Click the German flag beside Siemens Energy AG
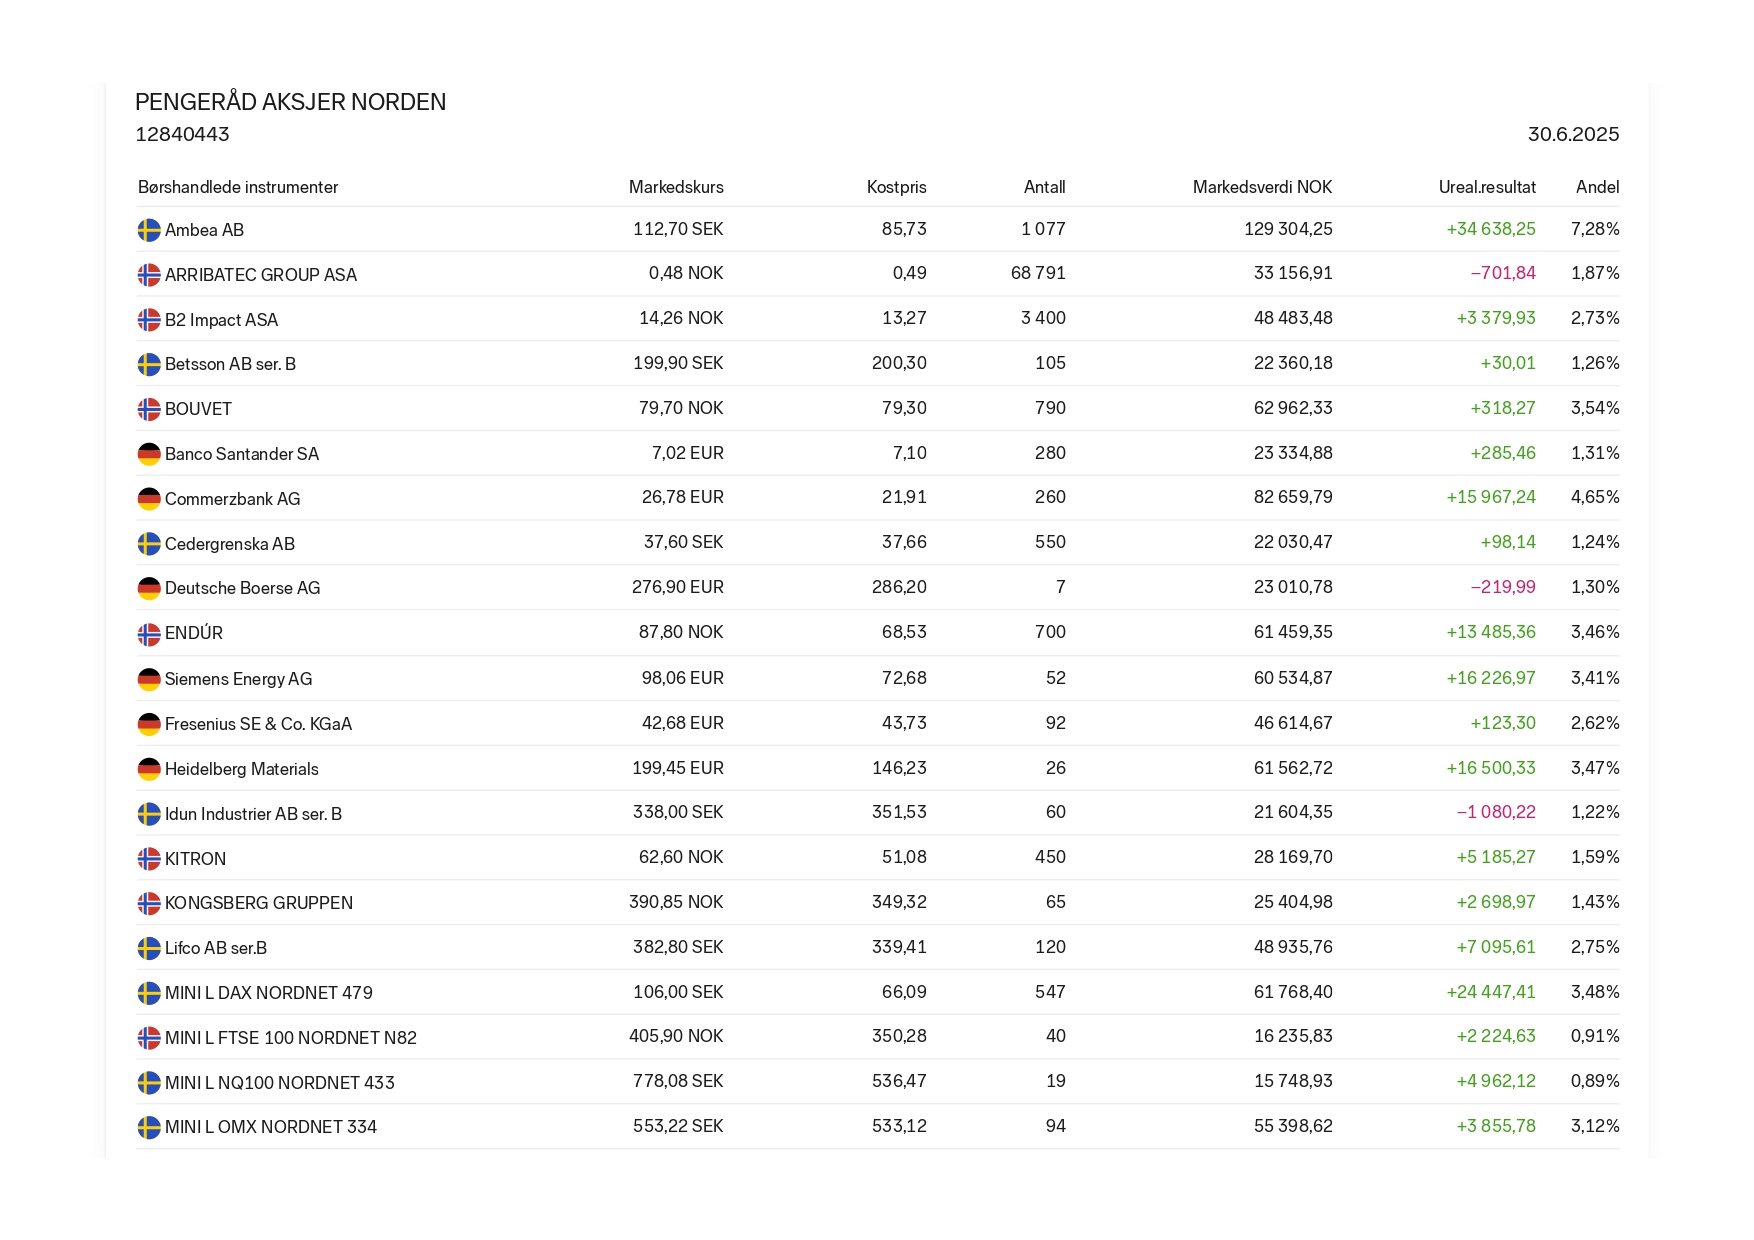This screenshot has width=1754, height=1240. [149, 679]
